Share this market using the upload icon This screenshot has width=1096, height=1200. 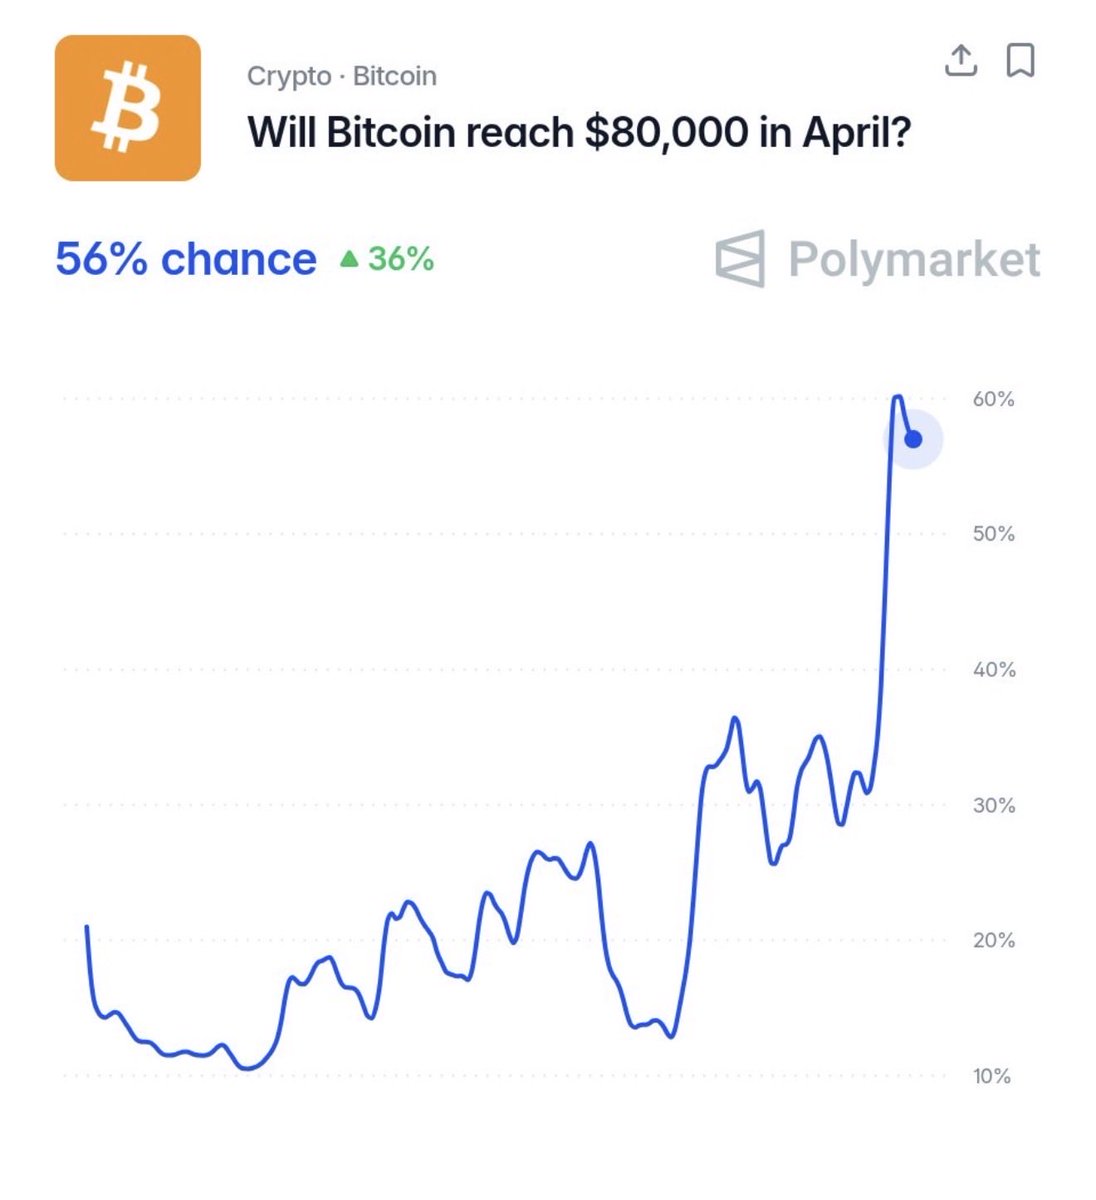961,61
